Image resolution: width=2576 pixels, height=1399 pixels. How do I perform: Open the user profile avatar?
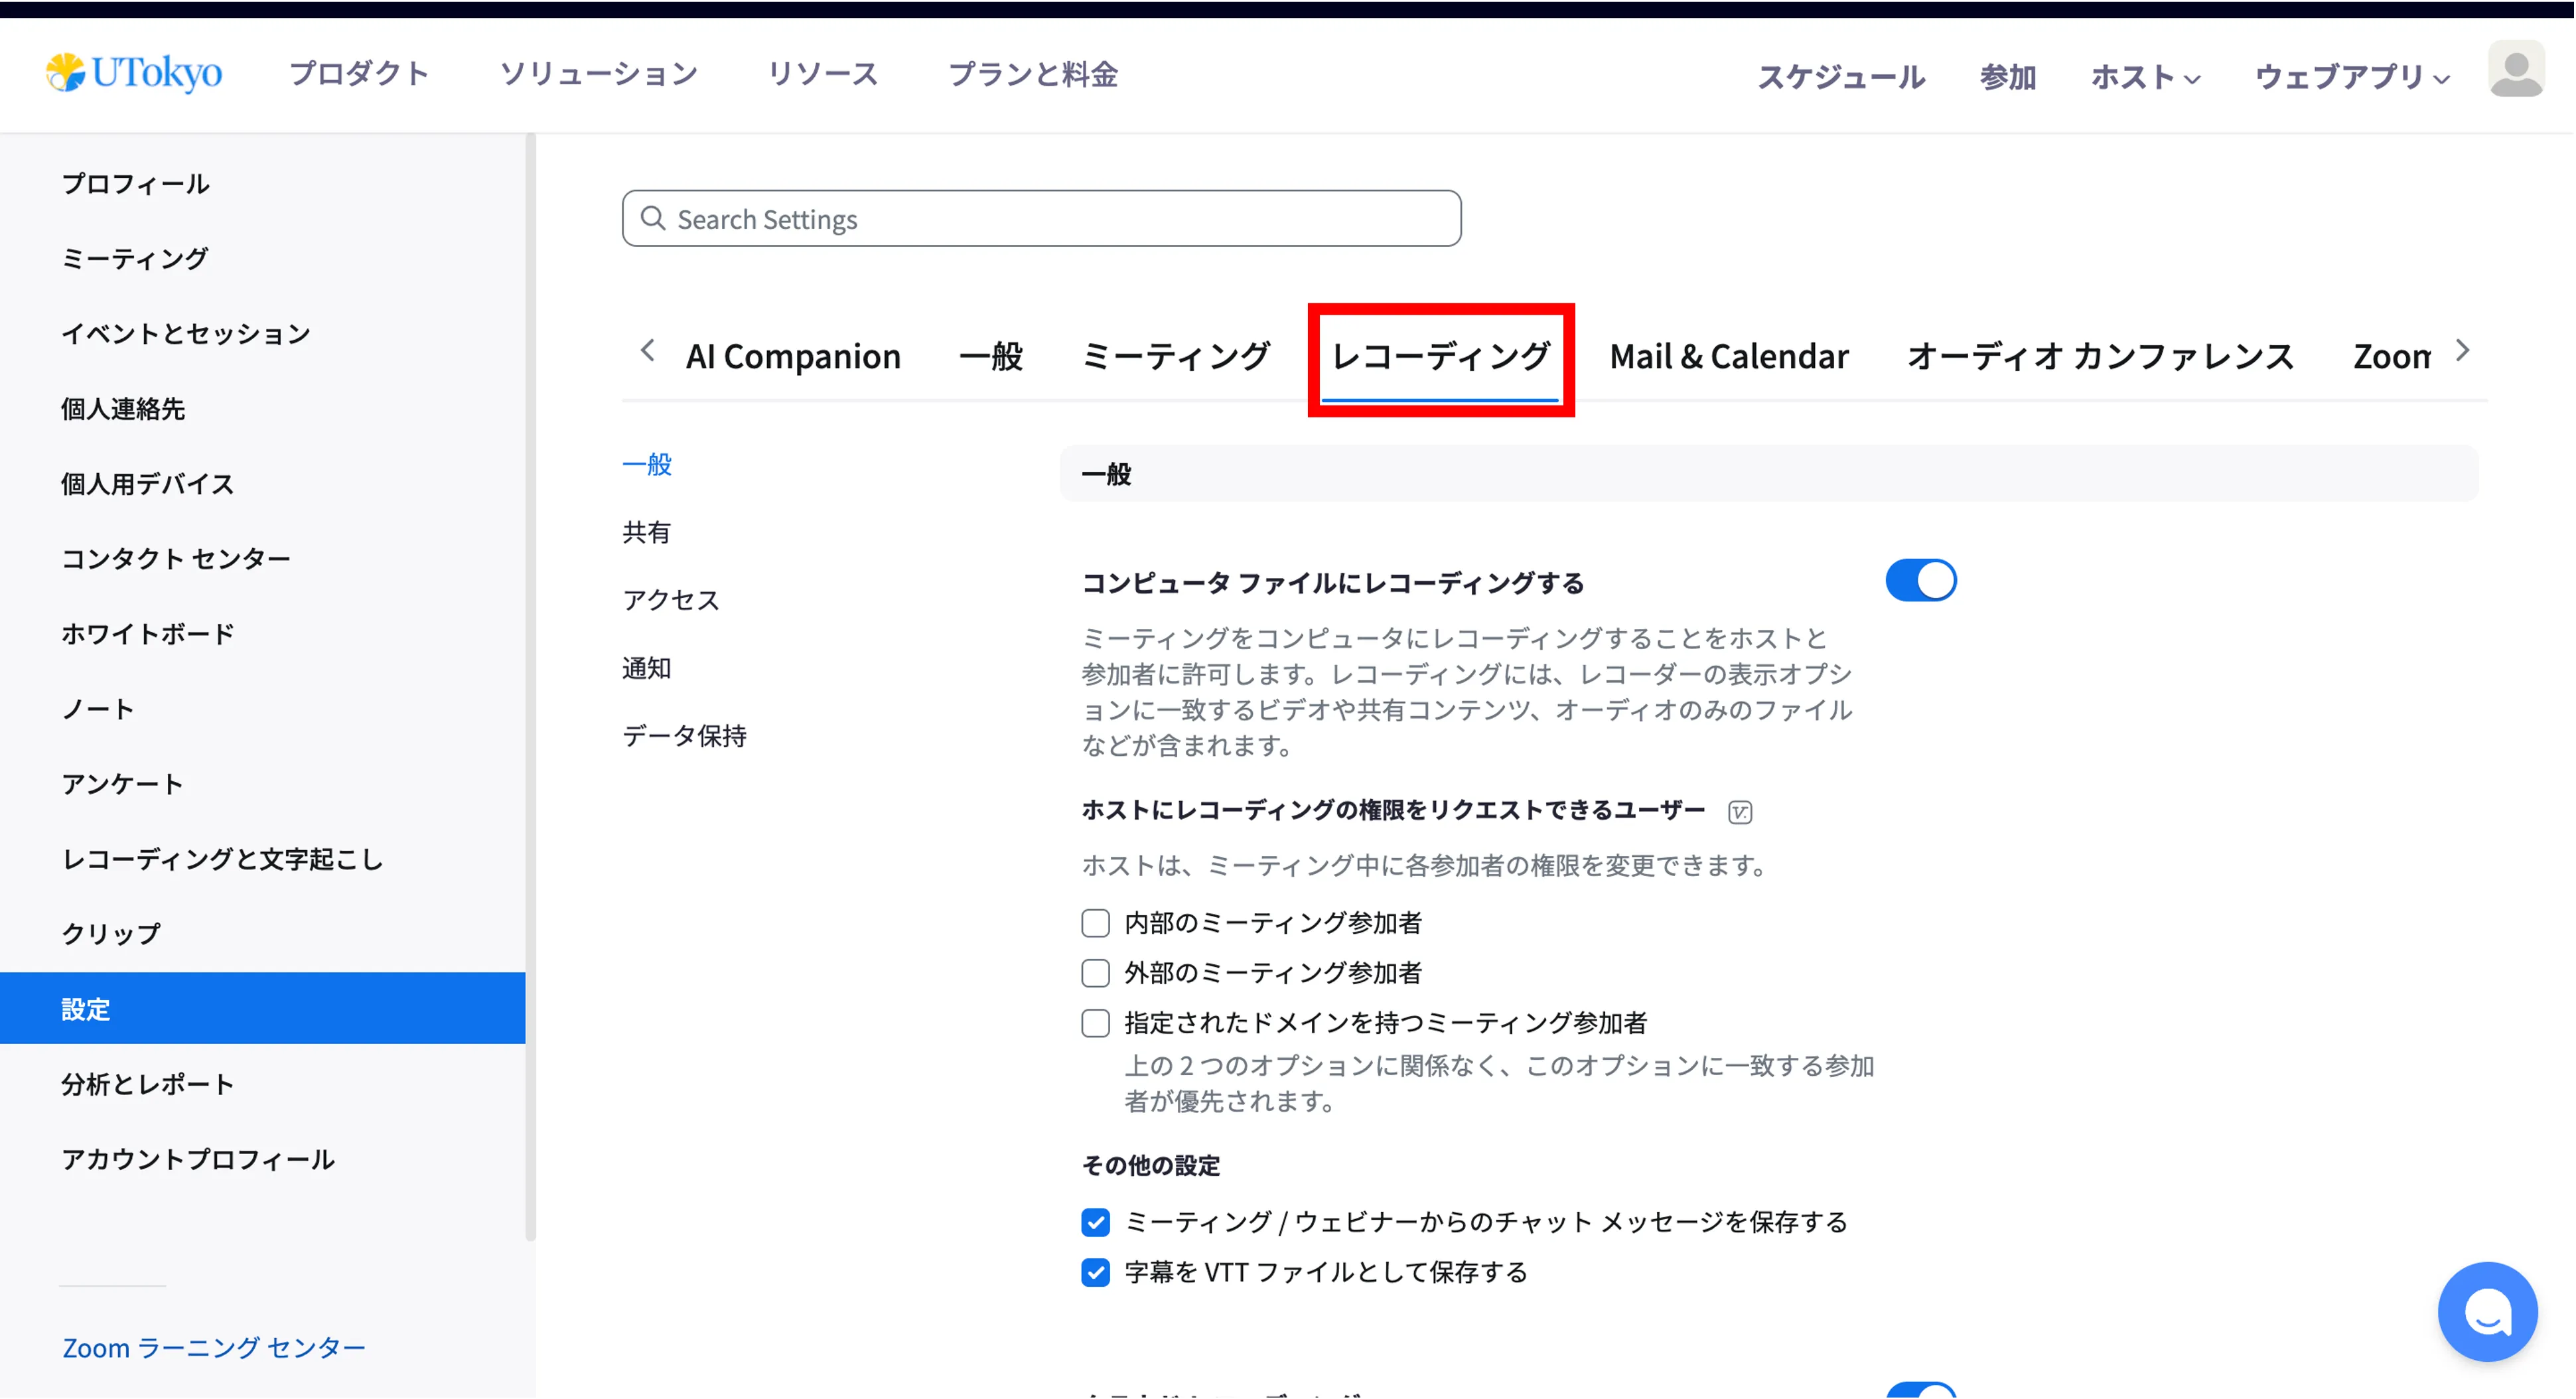coord(2515,69)
